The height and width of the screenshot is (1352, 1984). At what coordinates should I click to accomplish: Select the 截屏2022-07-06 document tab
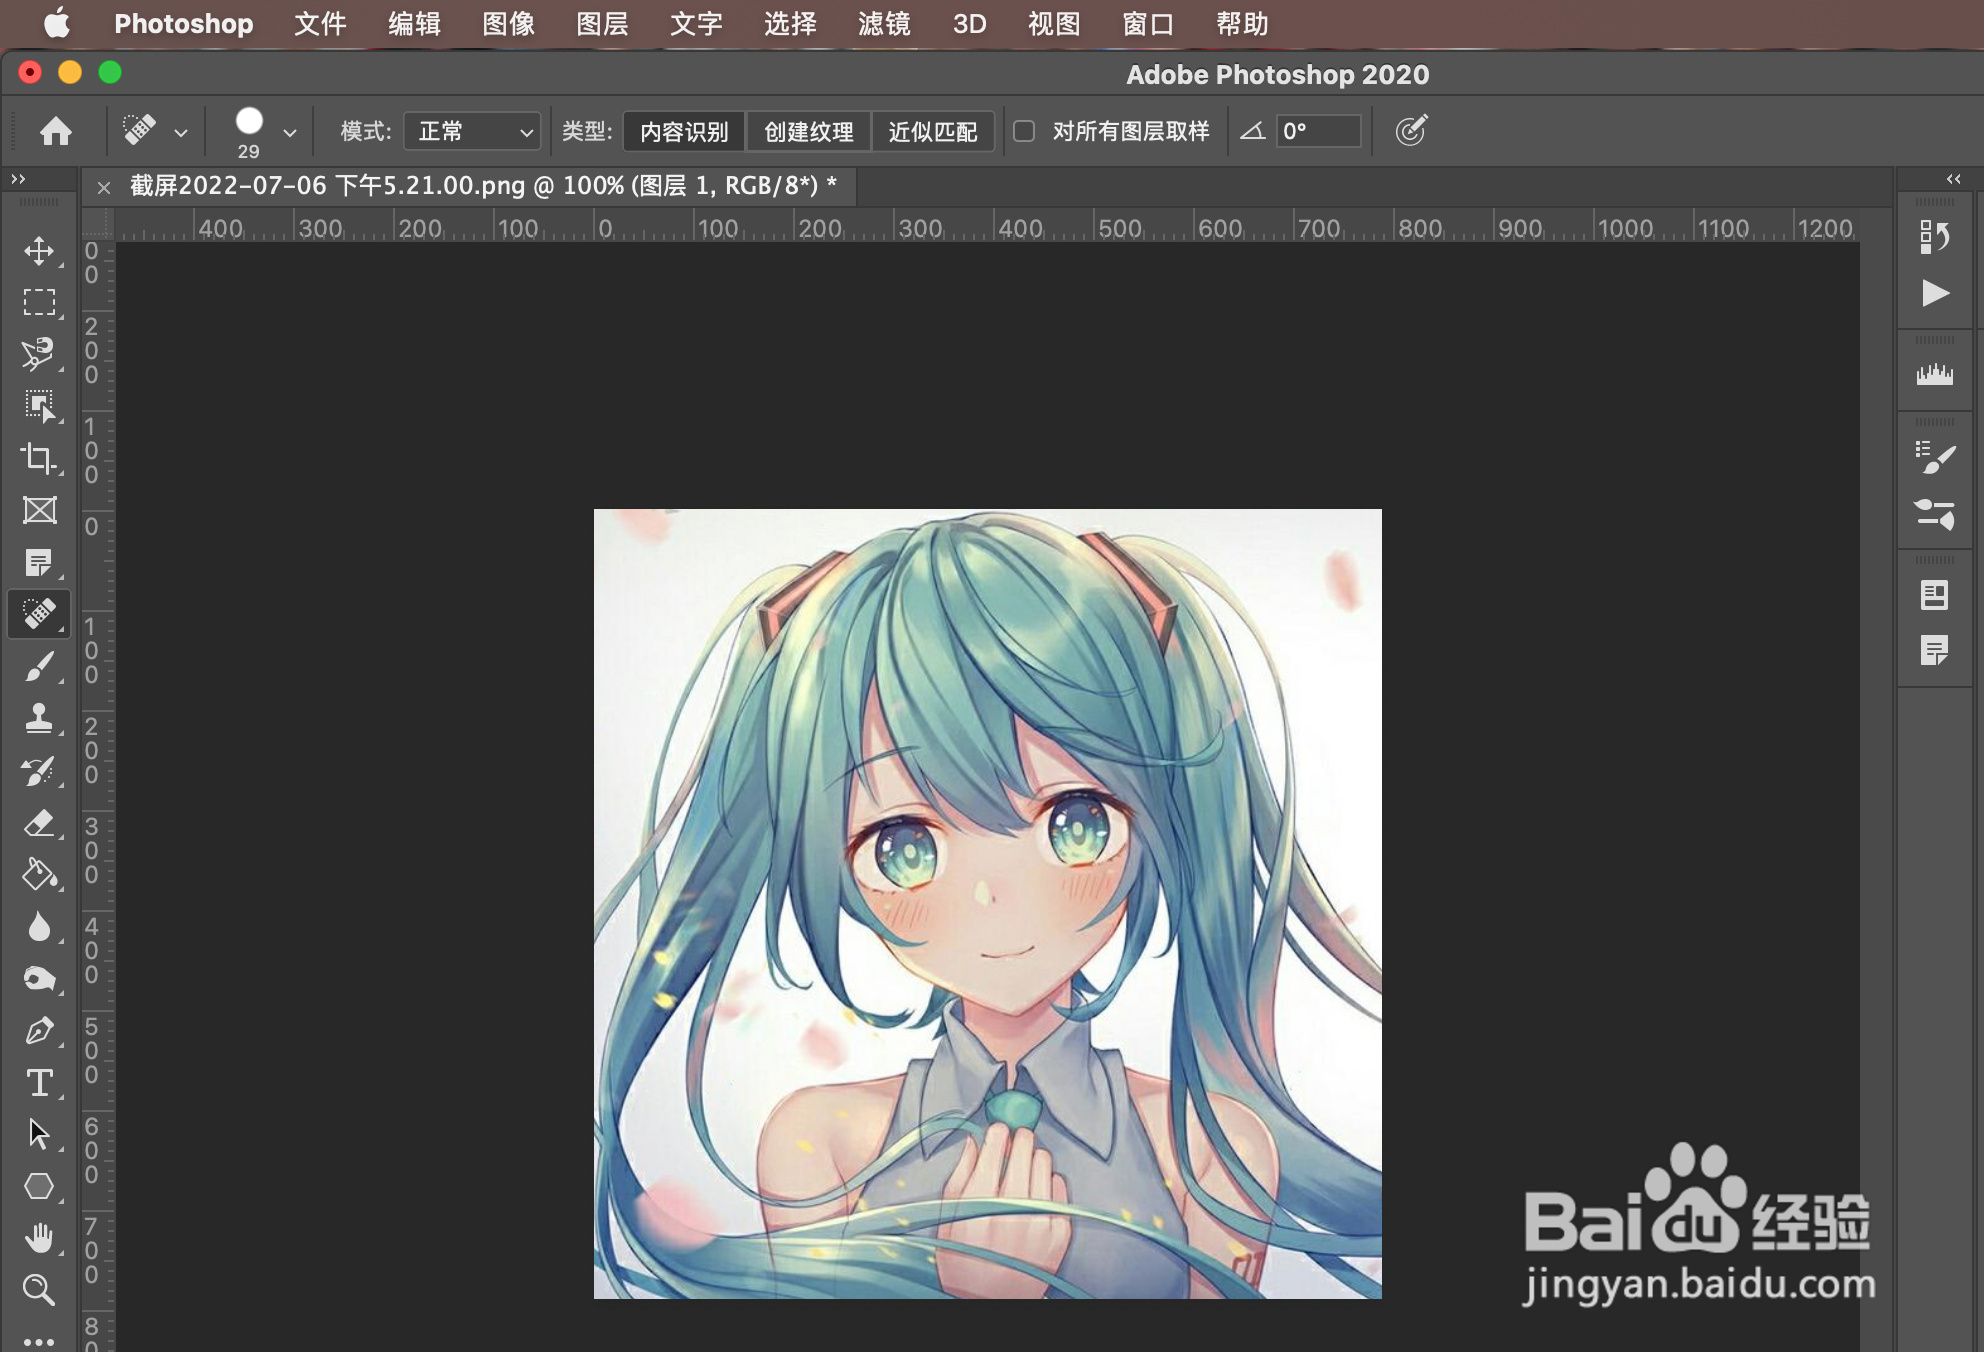[x=483, y=186]
